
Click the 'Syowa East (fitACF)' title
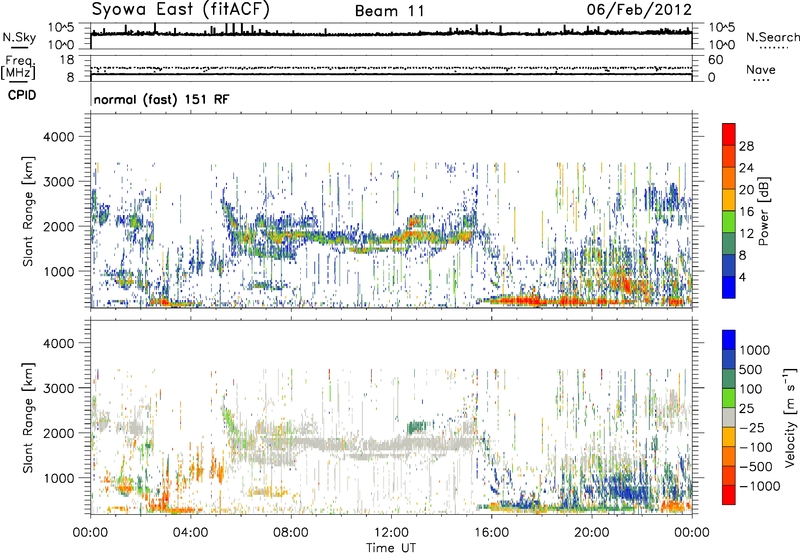[x=181, y=9]
